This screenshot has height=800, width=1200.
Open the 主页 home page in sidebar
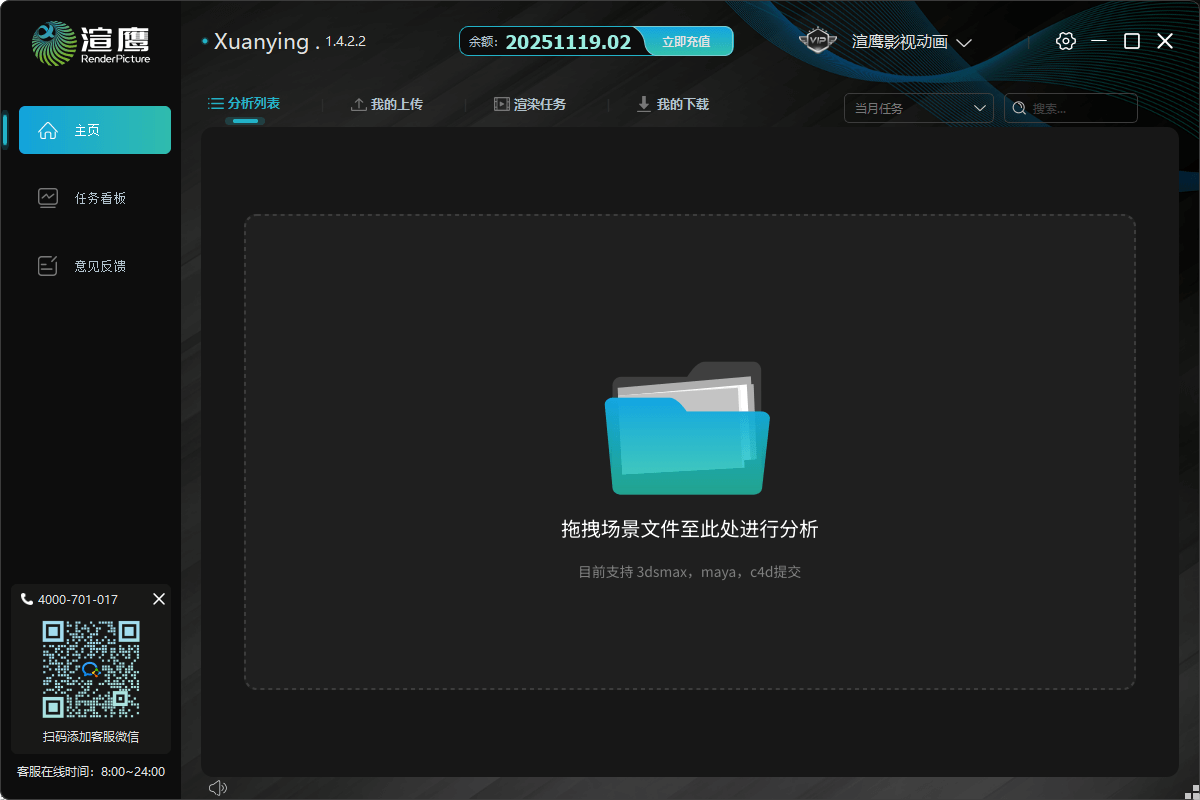94,129
